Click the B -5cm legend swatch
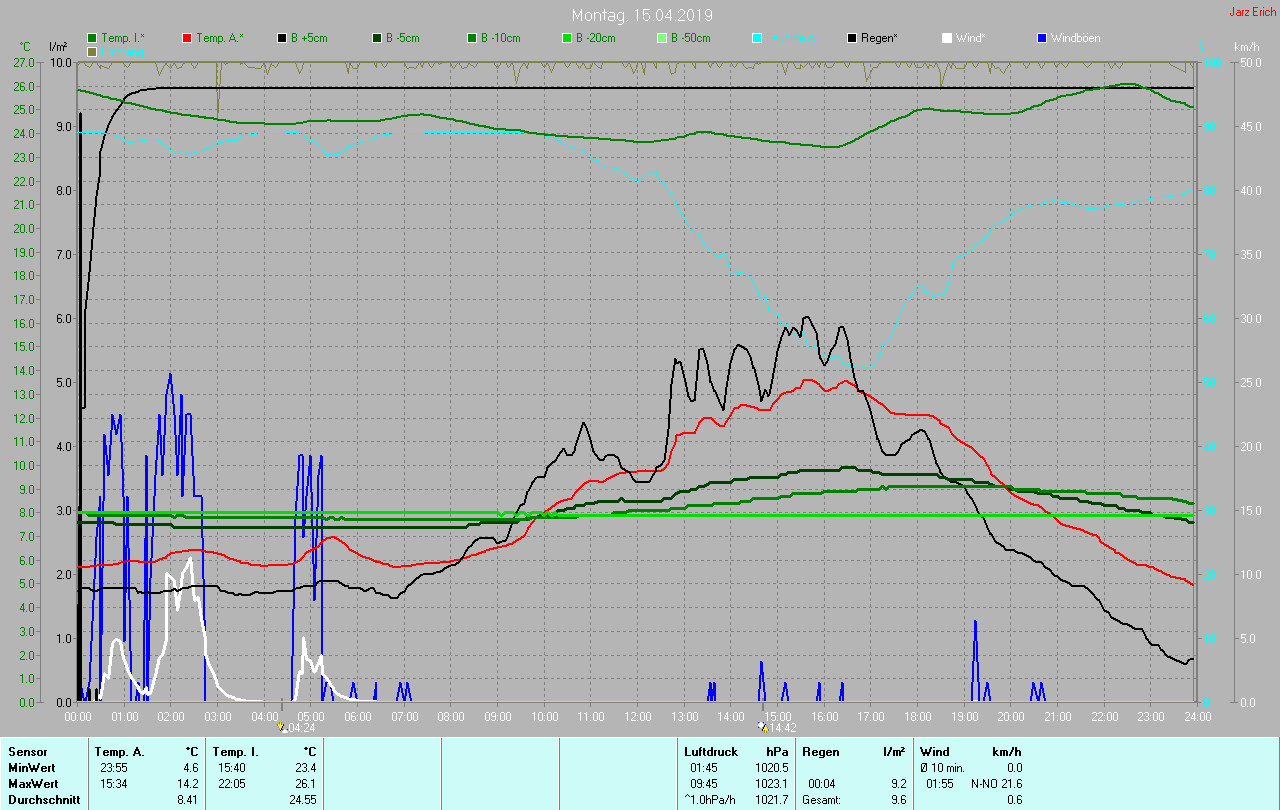The height and width of the screenshot is (810, 1280). [x=377, y=38]
